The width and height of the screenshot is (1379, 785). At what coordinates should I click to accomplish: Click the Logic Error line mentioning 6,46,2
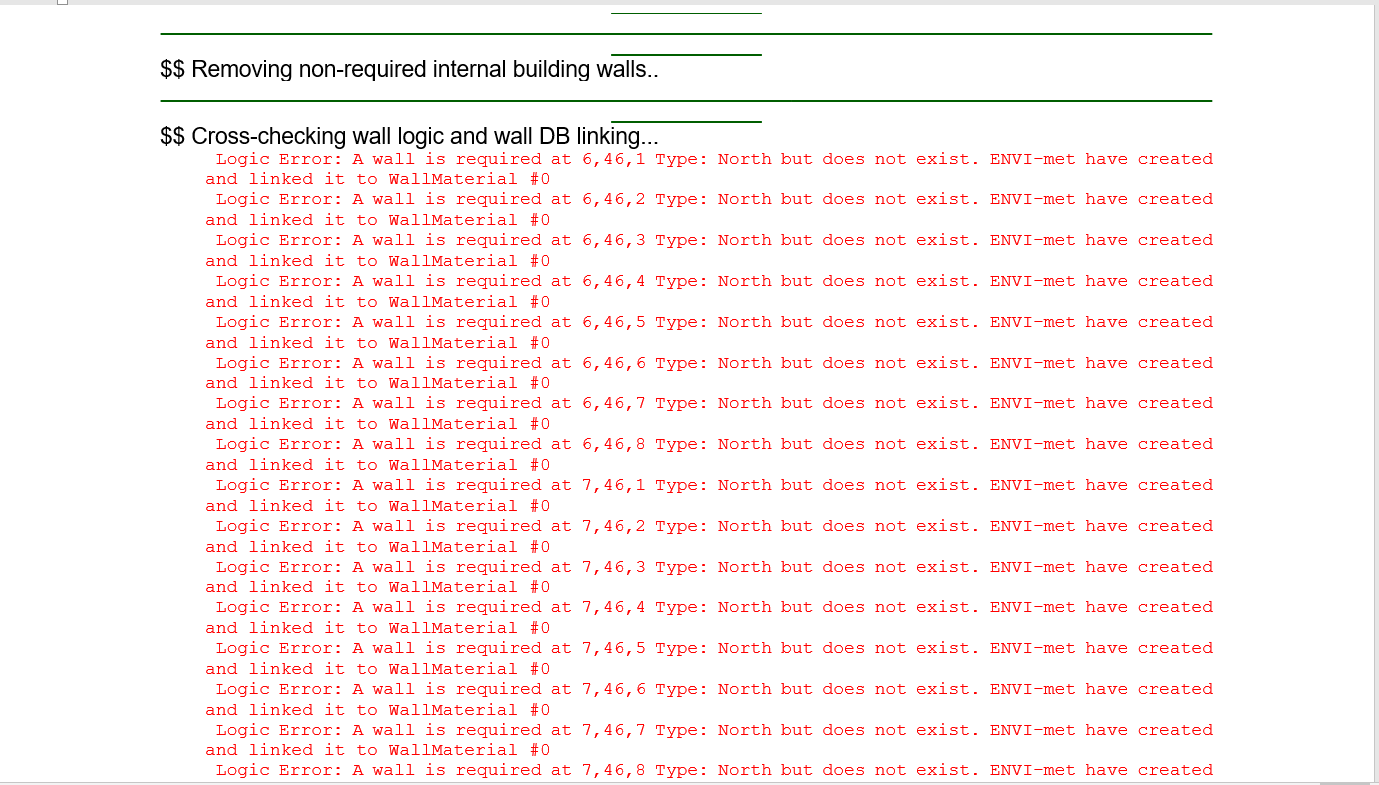(x=714, y=199)
